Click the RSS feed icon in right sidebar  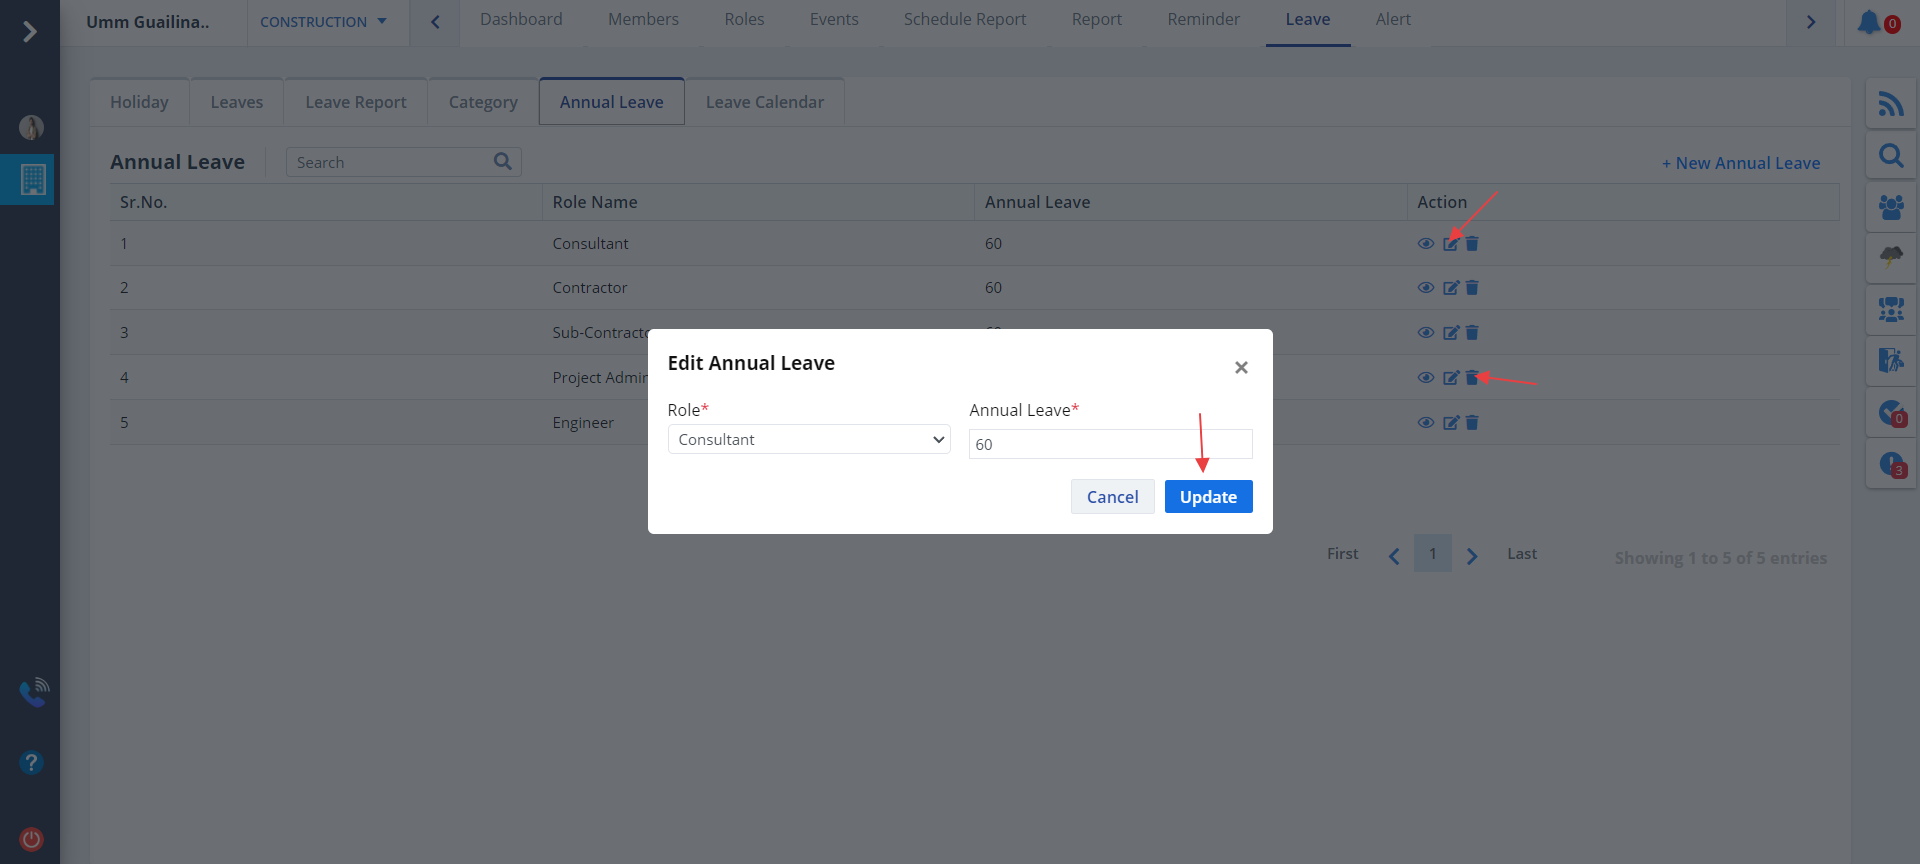point(1890,104)
